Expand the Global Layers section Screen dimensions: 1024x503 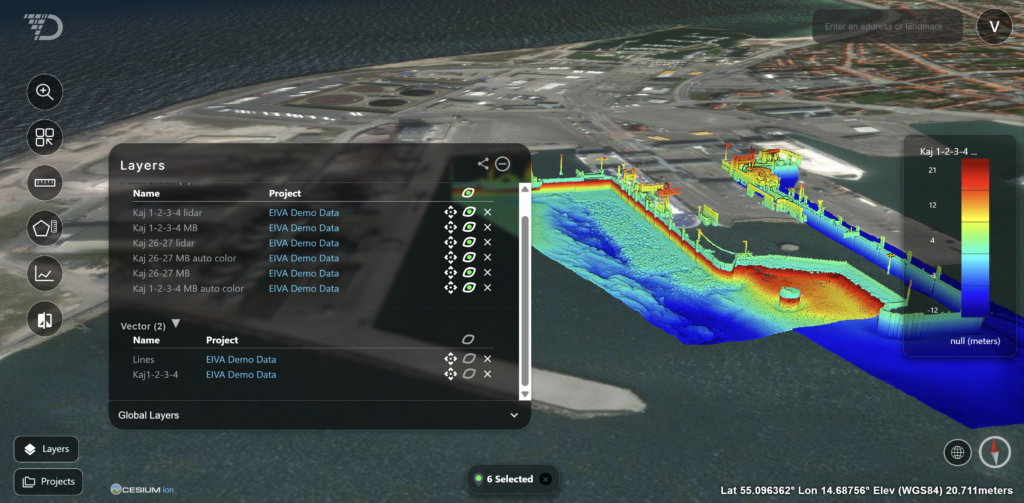click(x=514, y=415)
